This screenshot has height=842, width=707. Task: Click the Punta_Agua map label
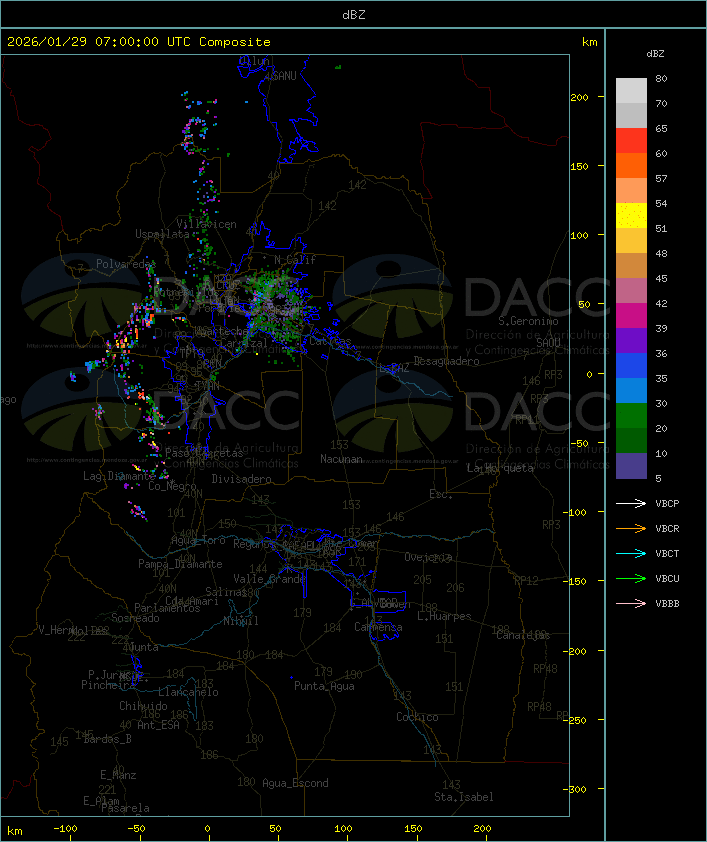tap(324, 686)
